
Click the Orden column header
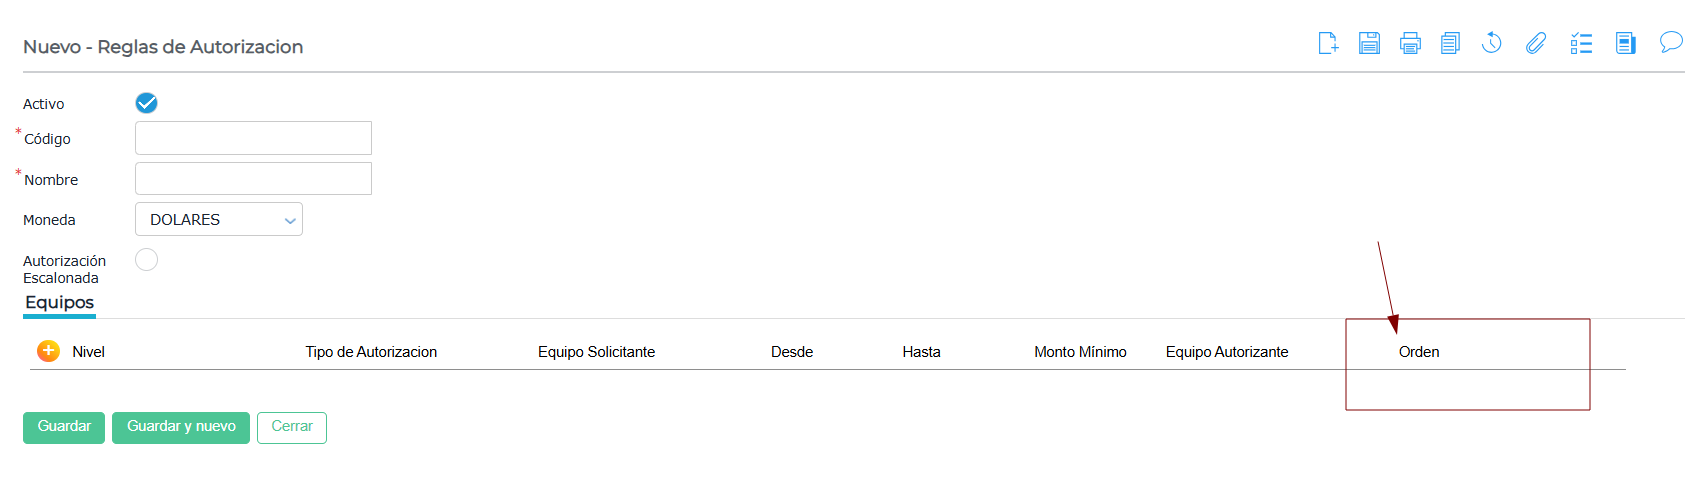pos(1418,352)
